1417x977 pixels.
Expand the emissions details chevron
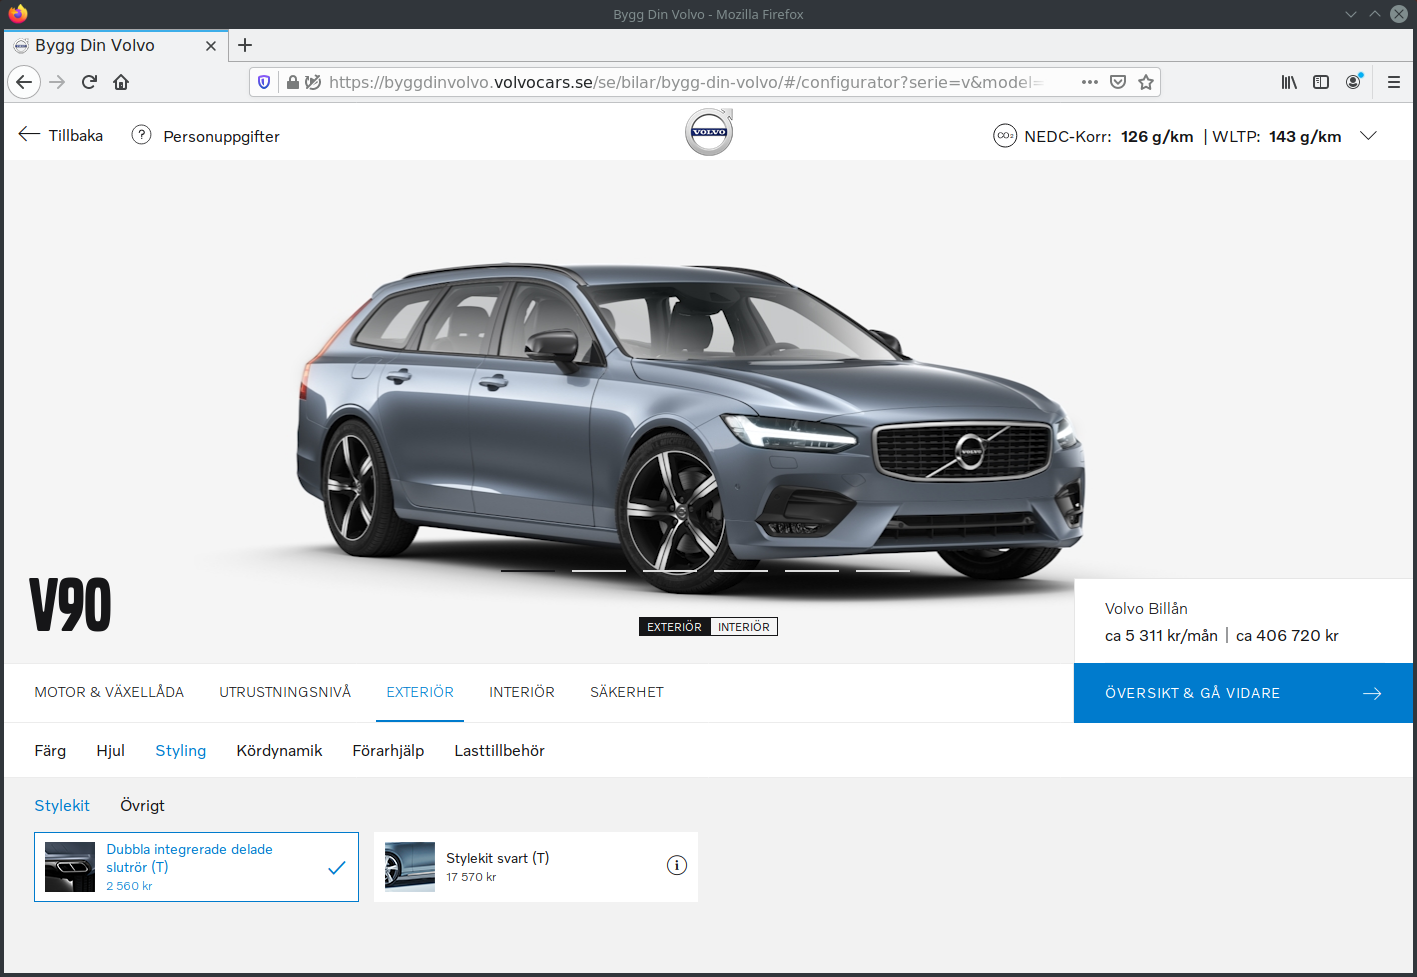(1368, 136)
